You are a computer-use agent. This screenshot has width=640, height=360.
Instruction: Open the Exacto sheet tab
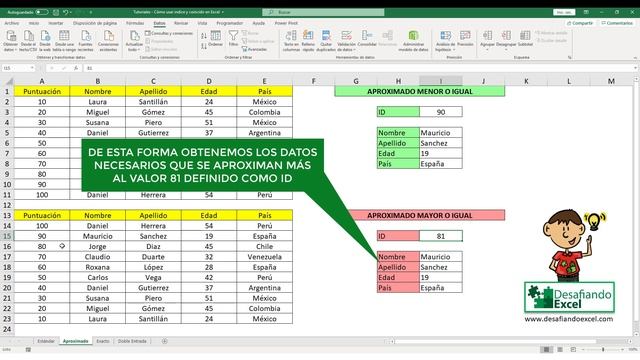103,341
